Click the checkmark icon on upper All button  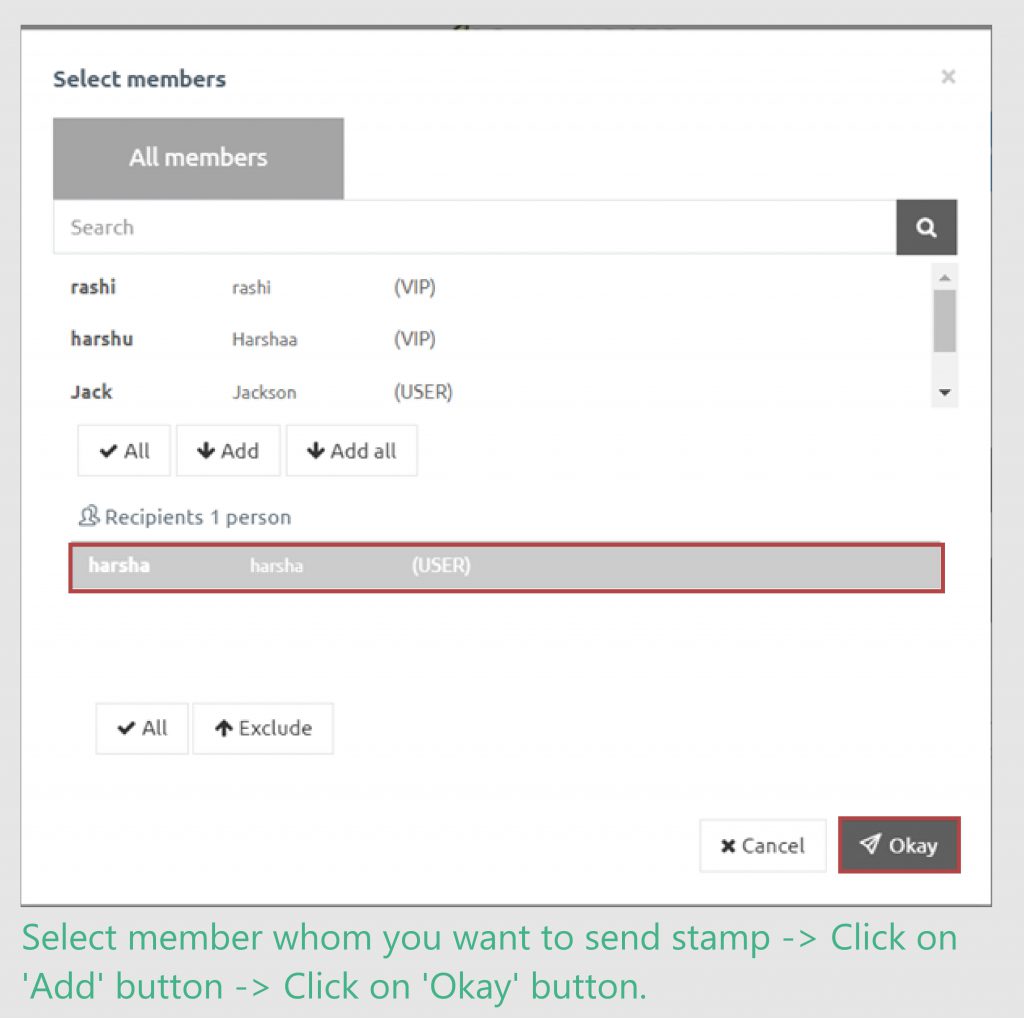(108, 450)
